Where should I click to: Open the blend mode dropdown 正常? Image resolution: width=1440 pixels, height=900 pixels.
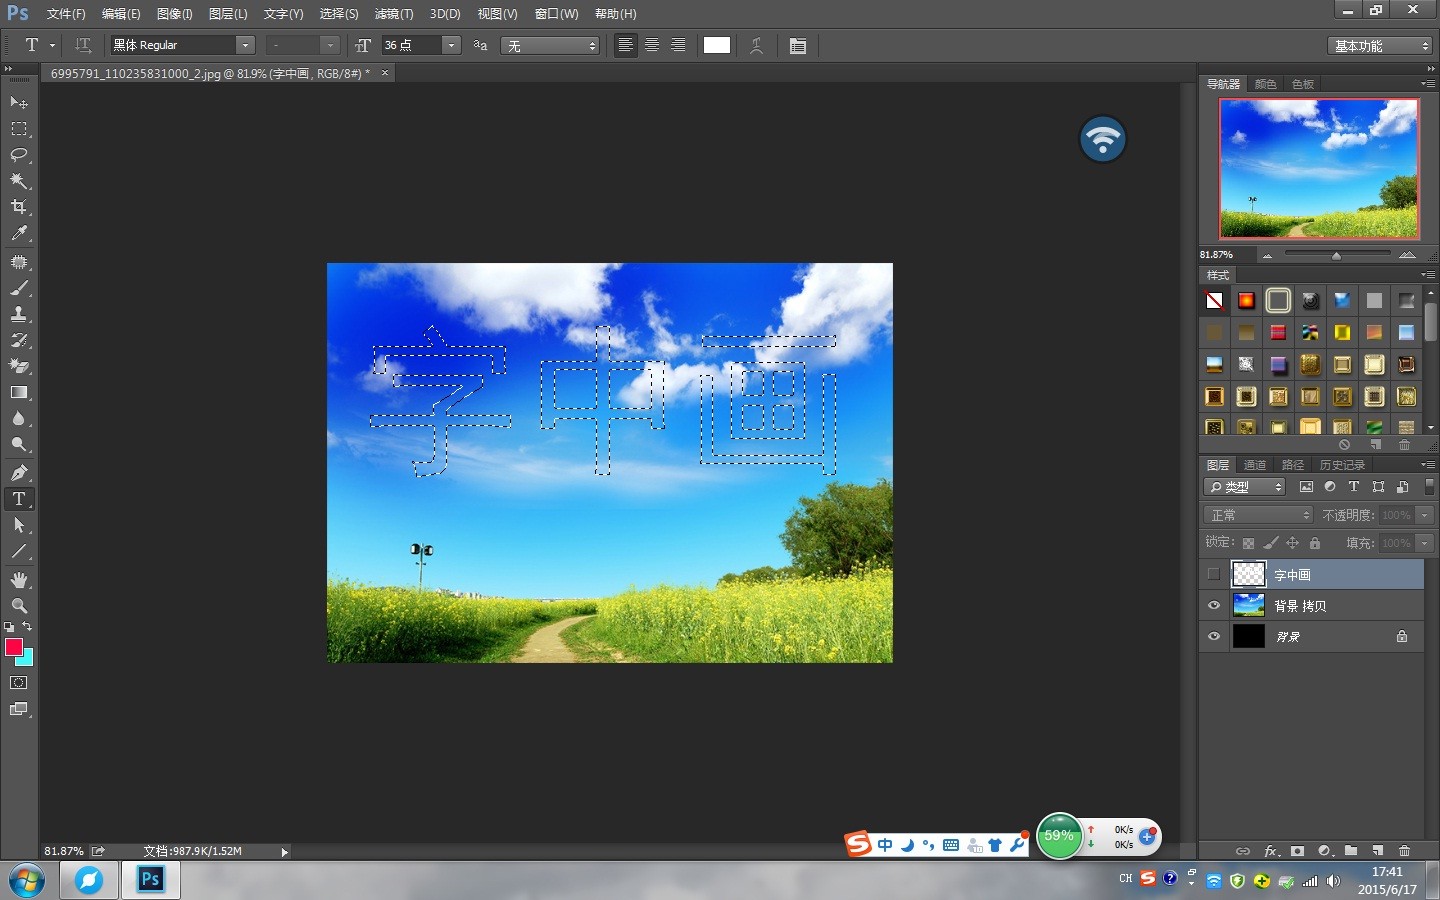pos(1258,515)
